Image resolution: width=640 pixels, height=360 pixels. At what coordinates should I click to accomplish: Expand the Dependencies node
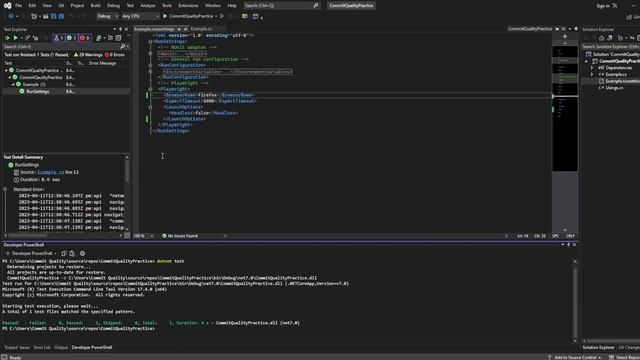pos(592,68)
